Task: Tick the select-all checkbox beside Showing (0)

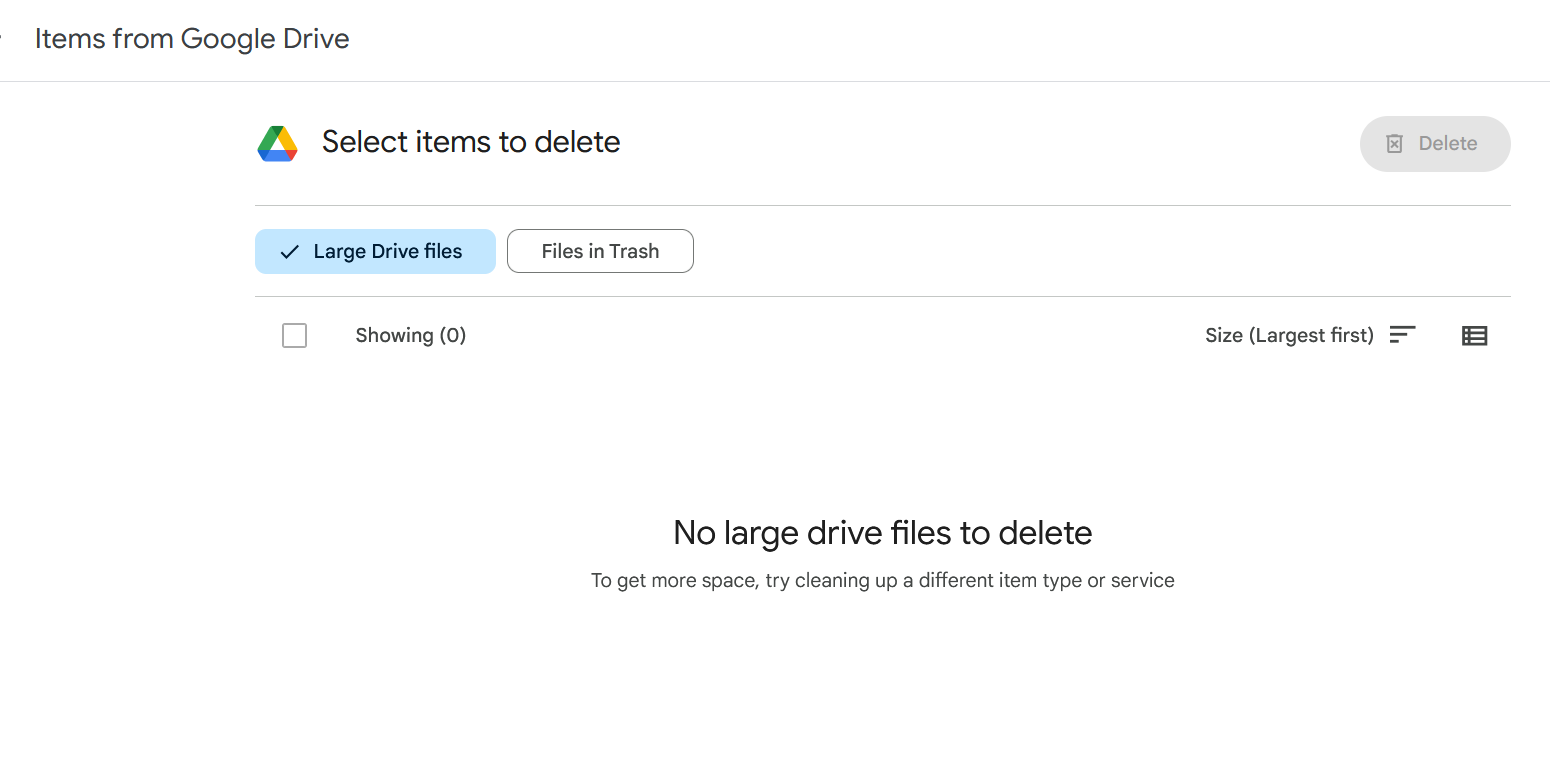Action: 294,336
